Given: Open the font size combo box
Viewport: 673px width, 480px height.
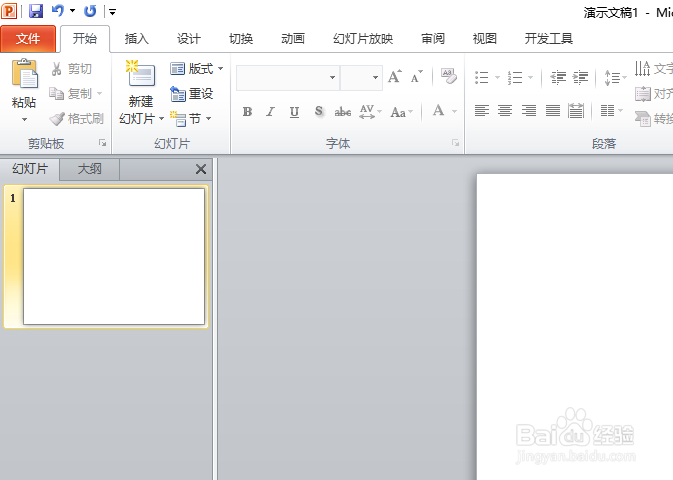Looking at the screenshot, I should pyautogui.click(x=361, y=78).
